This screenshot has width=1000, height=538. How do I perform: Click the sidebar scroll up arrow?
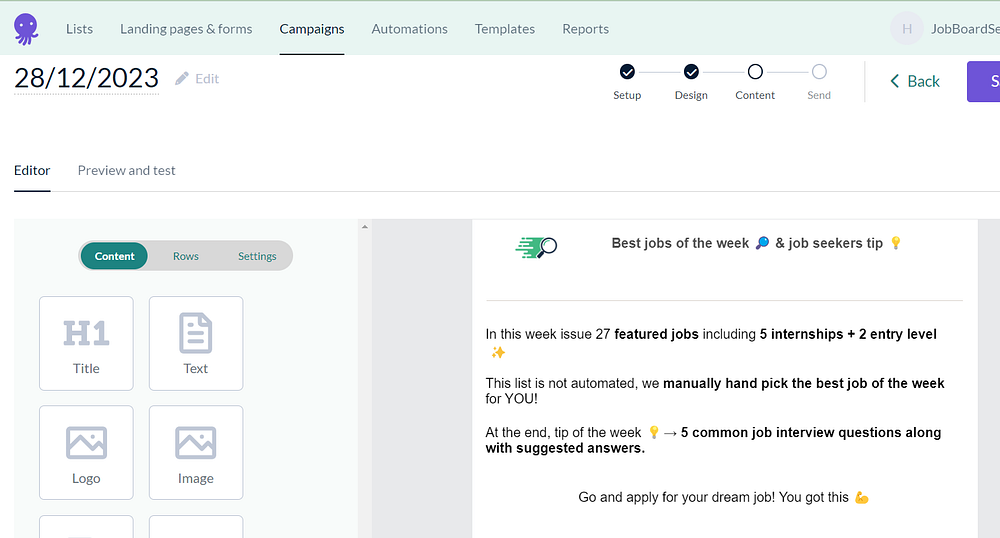(365, 227)
